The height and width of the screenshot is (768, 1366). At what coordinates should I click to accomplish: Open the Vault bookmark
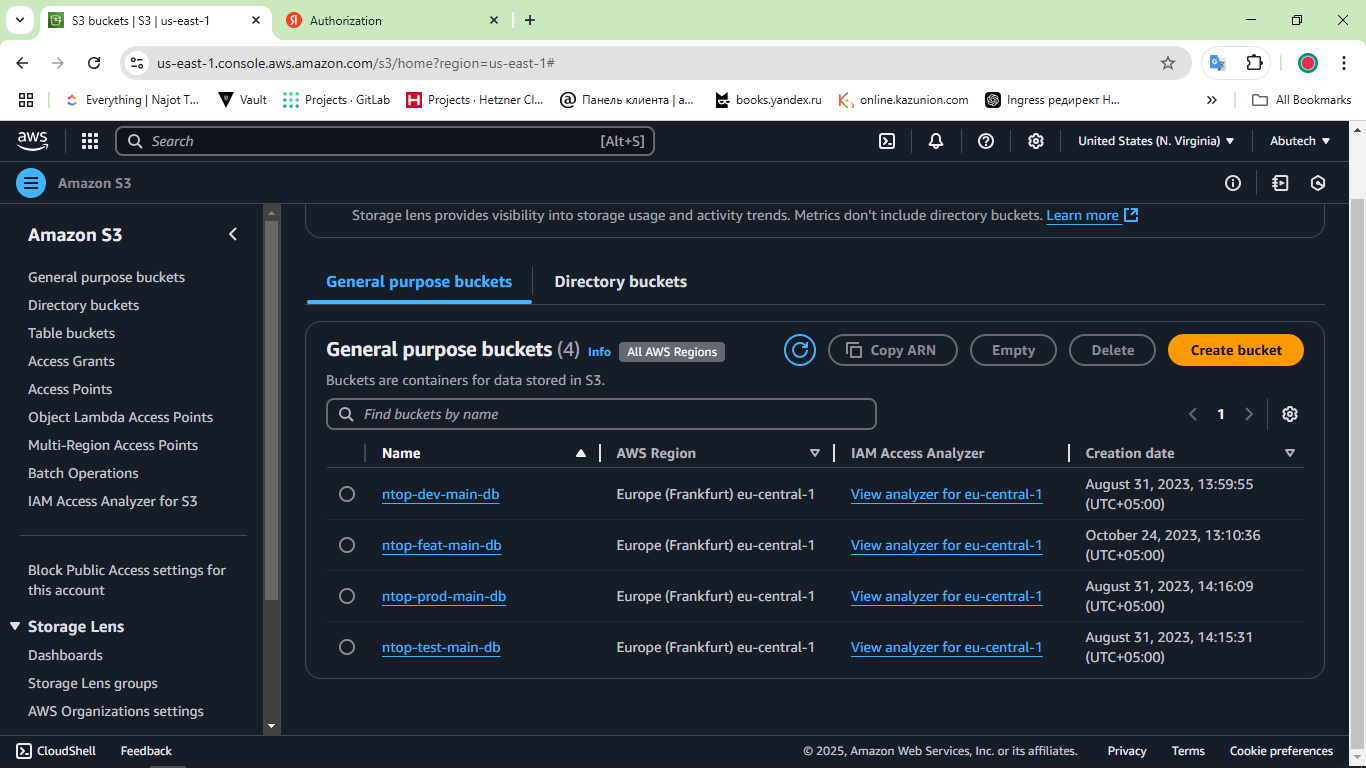click(243, 100)
